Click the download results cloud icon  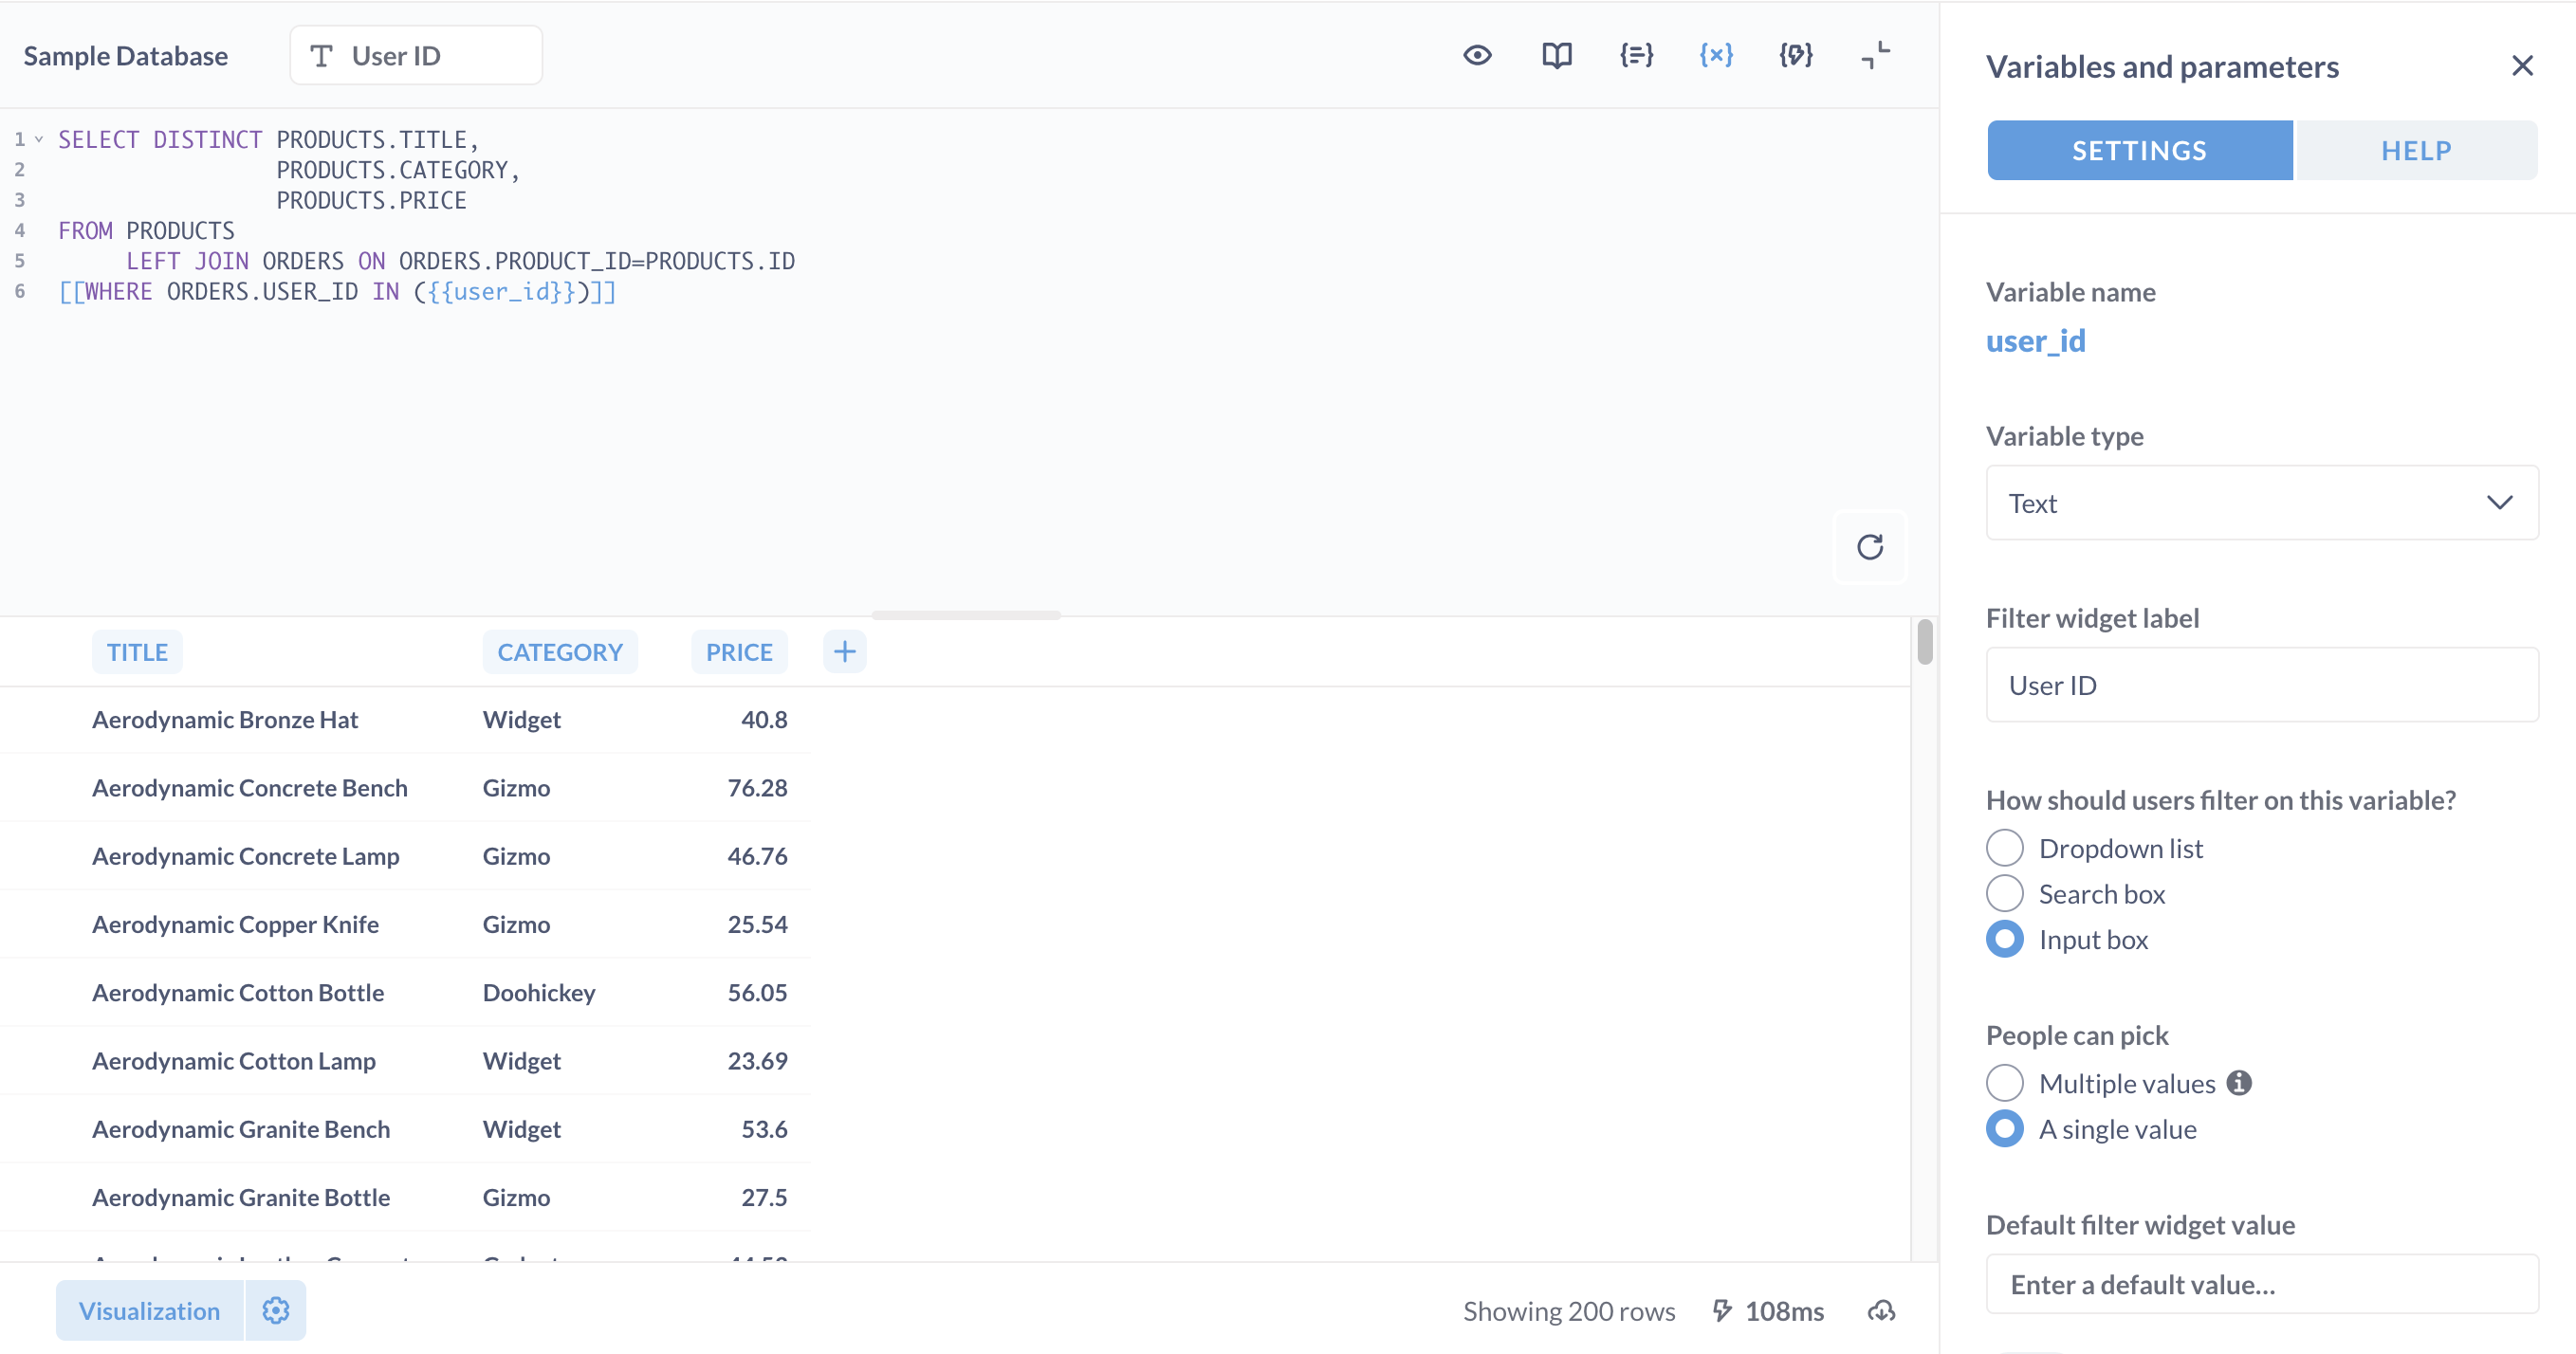point(1881,1311)
